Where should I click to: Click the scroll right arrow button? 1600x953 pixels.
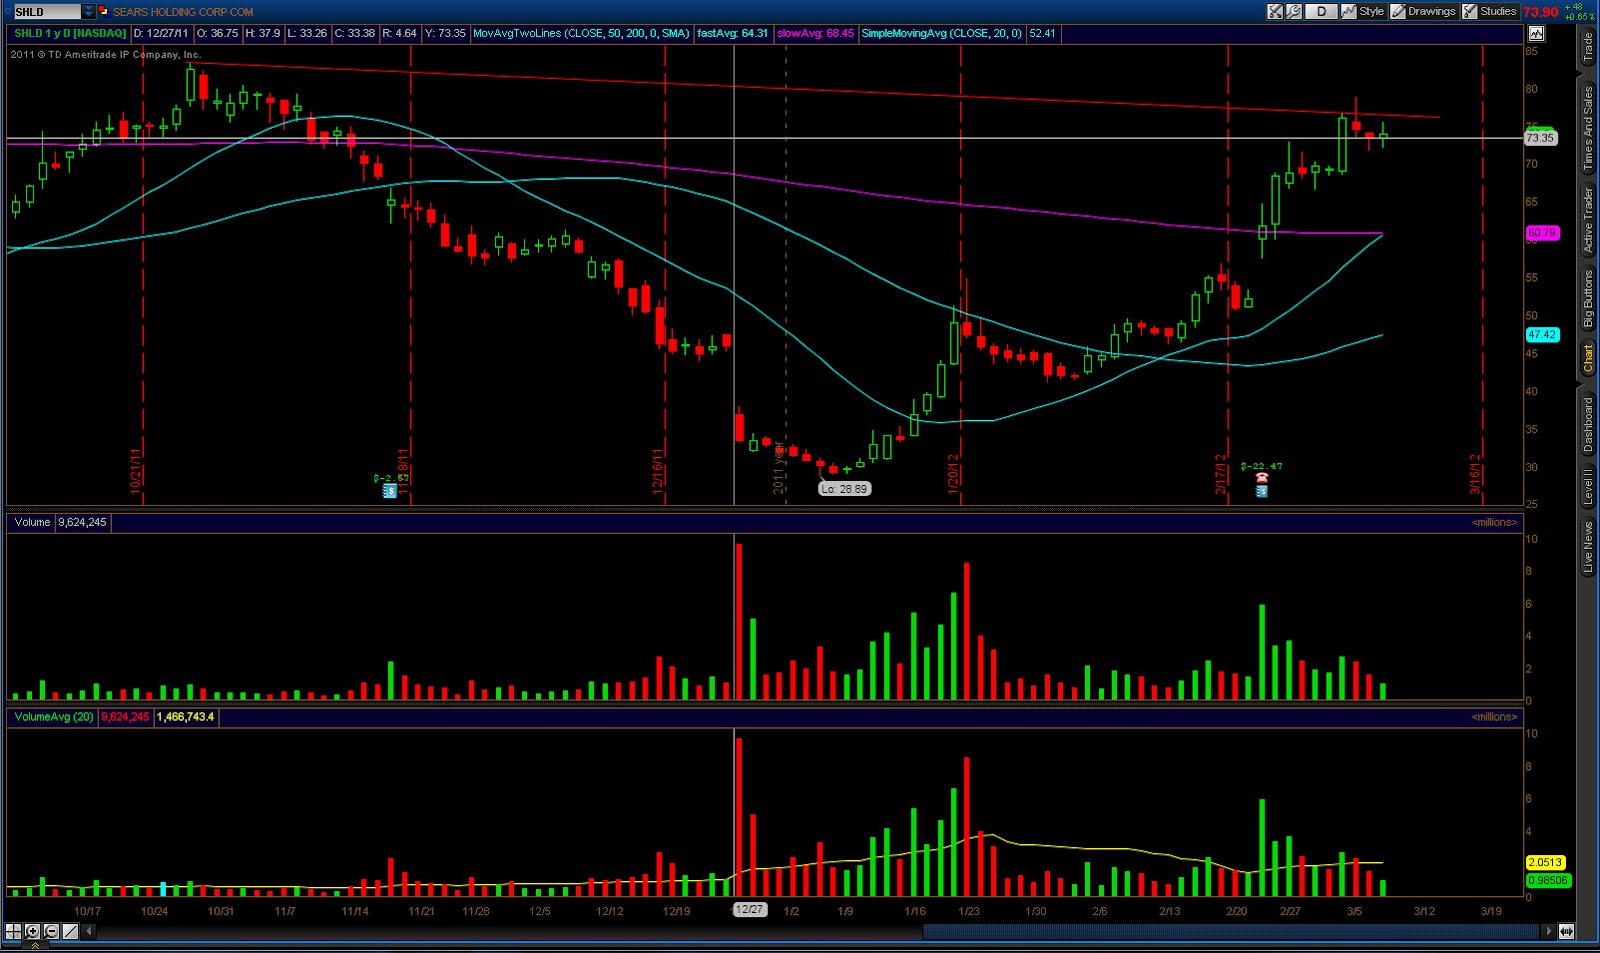pos(1548,931)
